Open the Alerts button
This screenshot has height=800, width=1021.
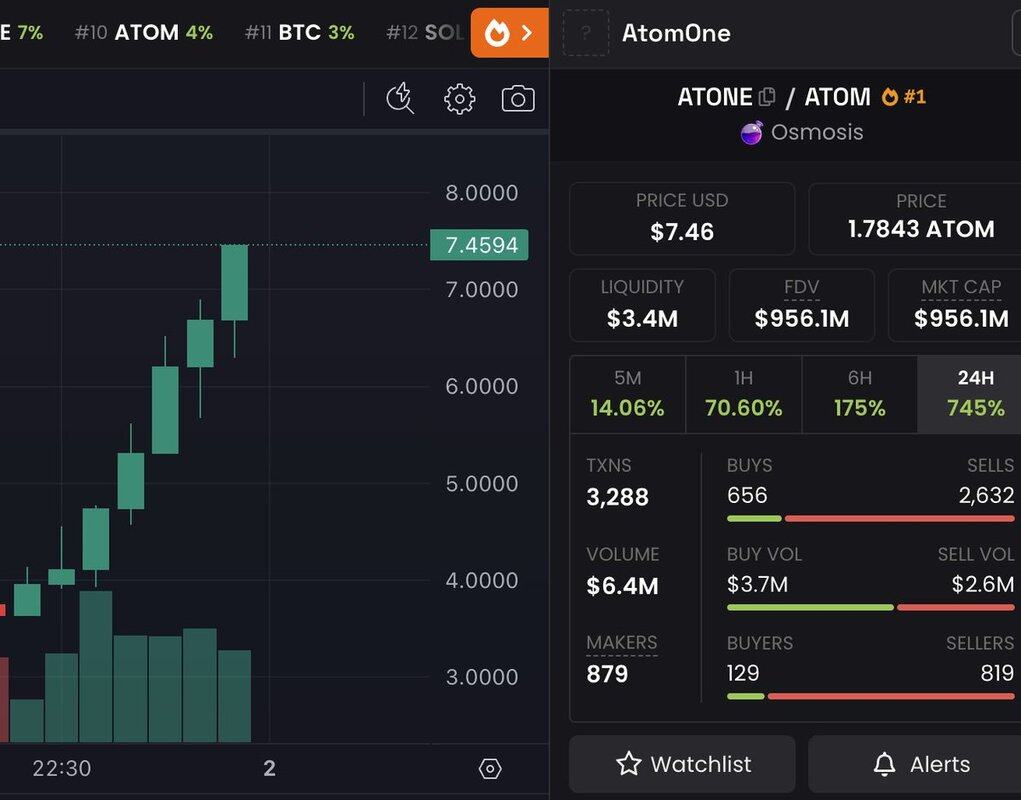915,764
